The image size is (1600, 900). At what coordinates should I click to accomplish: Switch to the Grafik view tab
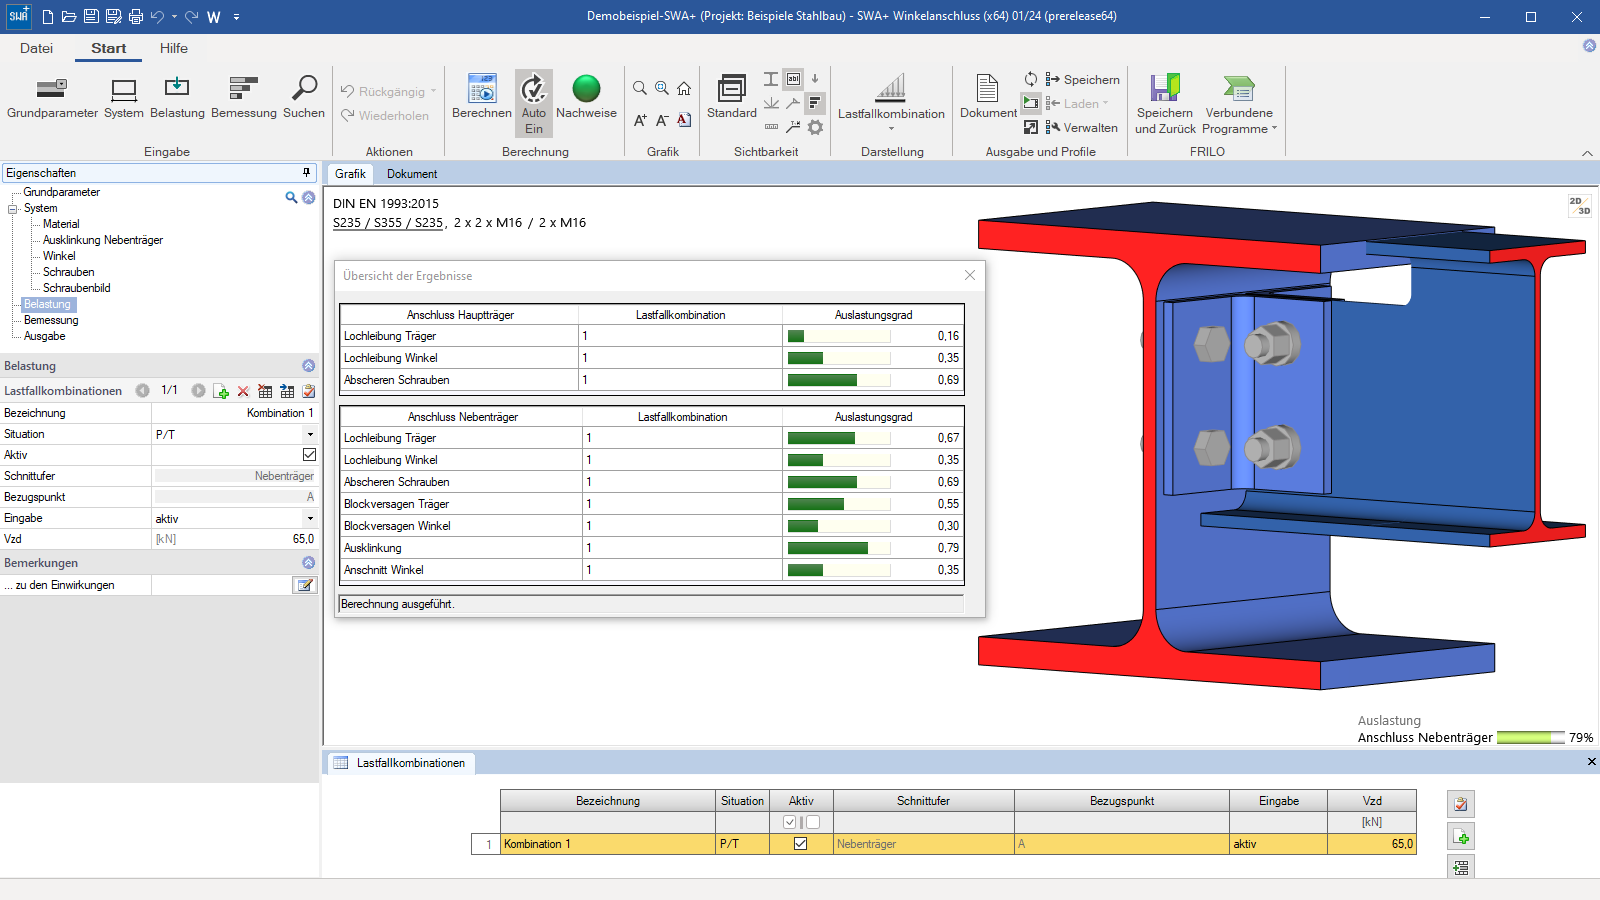point(350,174)
